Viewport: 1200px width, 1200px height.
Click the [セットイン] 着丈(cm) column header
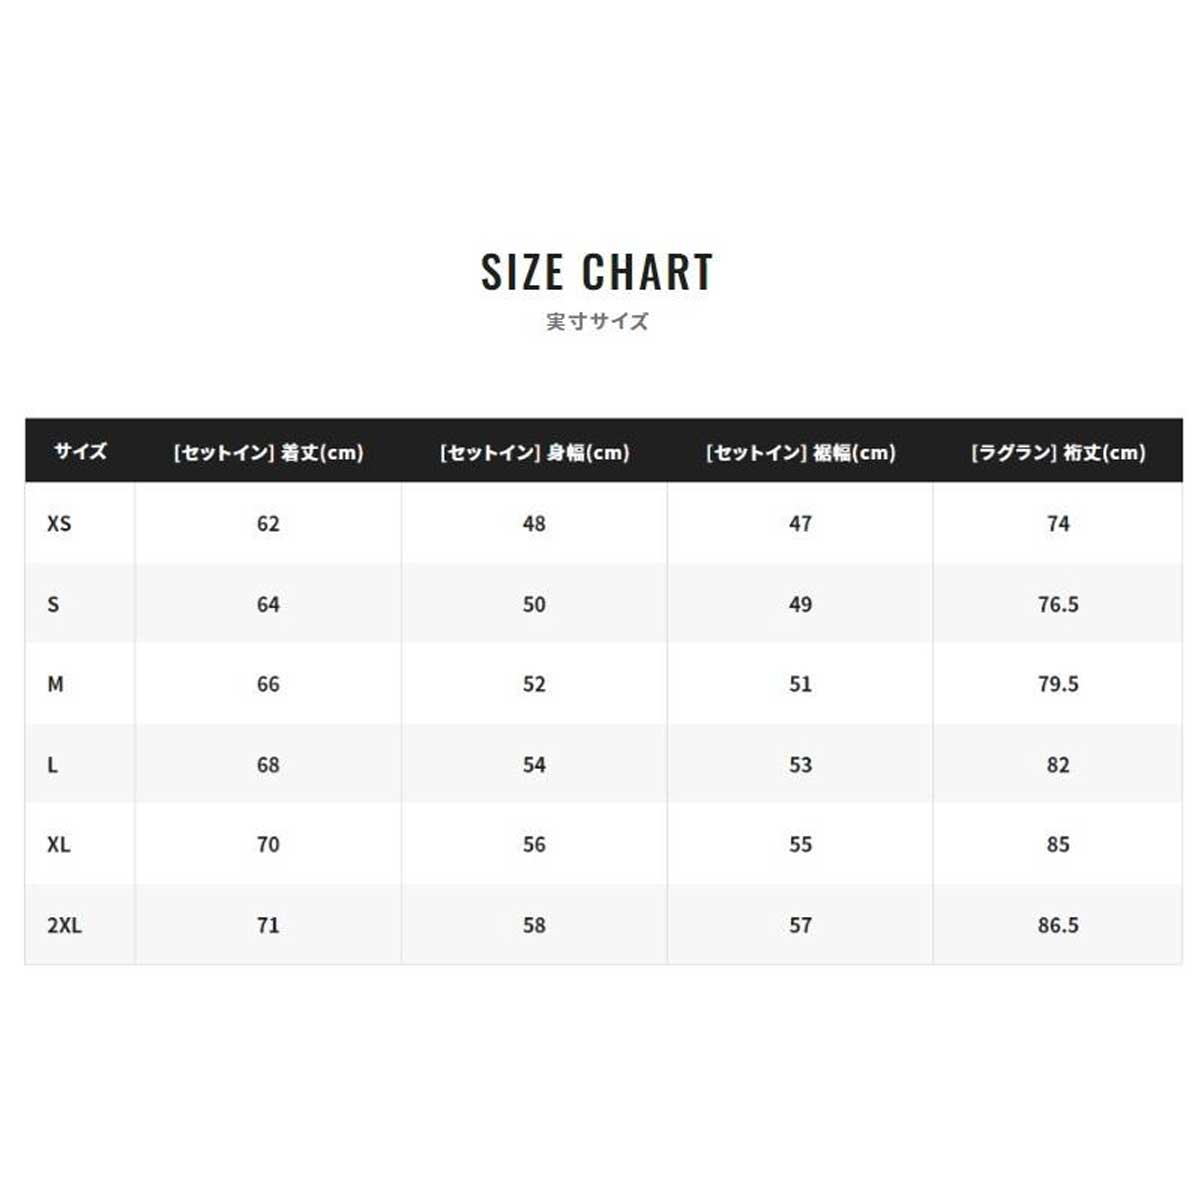coord(268,452)
